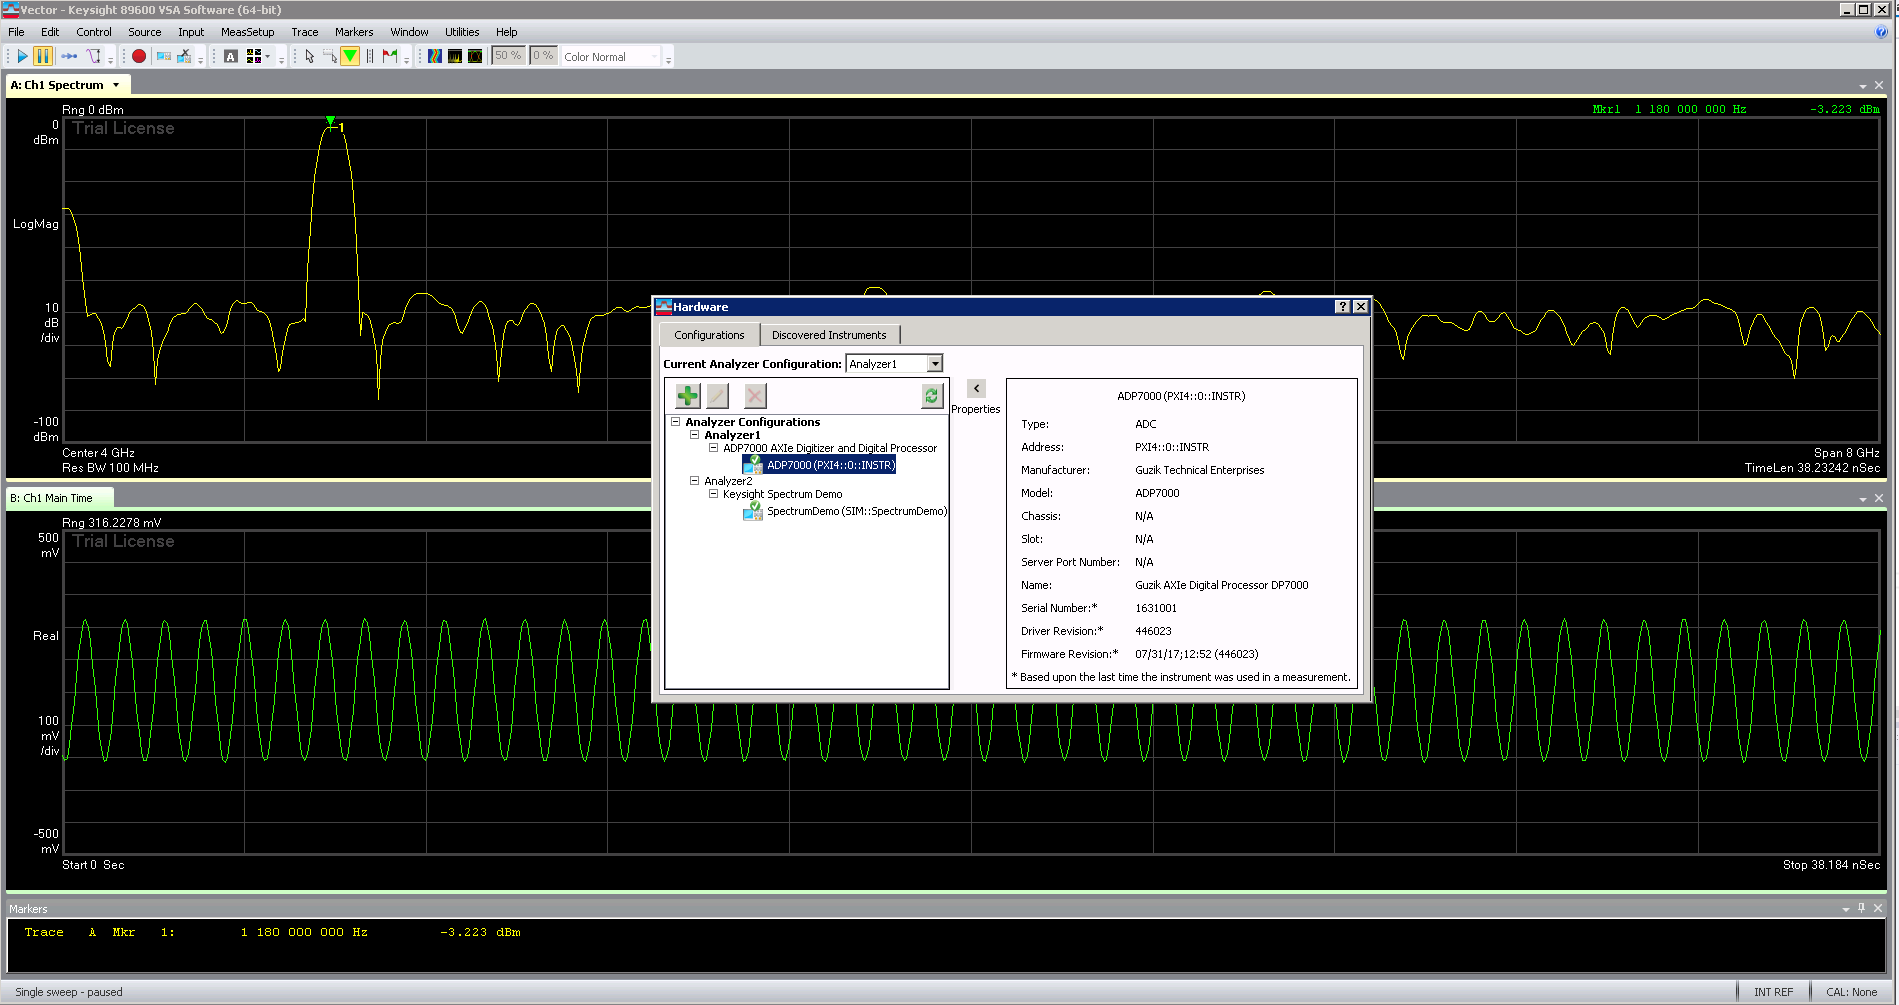Start measurement with the Run play icon
1899x1005 pixels.
[x=22, y=56]
